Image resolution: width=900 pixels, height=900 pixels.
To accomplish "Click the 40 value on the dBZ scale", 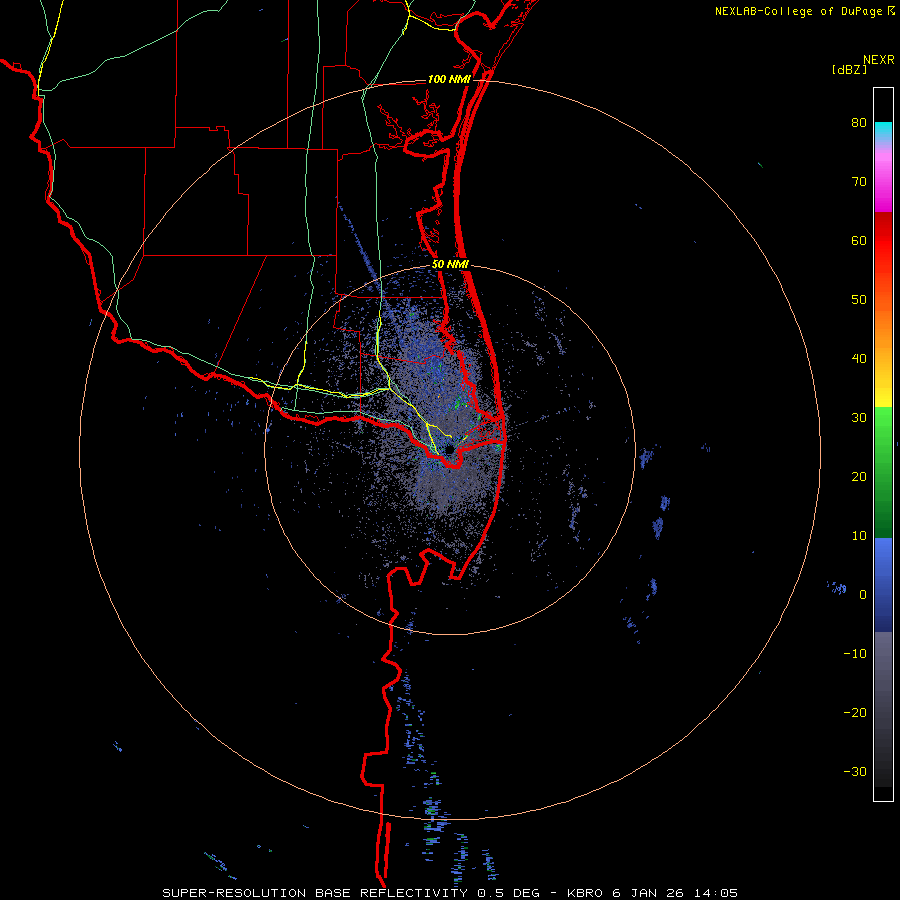I will pos(859,359).
